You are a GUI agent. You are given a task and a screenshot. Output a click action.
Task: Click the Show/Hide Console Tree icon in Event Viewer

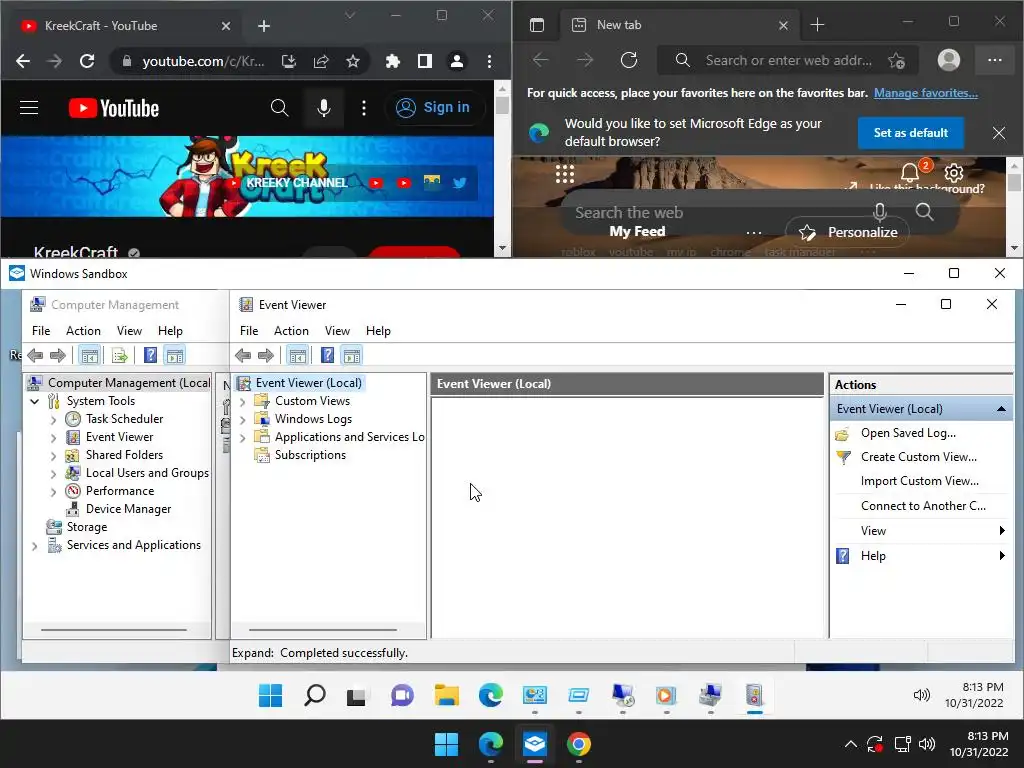coord(298,355)
